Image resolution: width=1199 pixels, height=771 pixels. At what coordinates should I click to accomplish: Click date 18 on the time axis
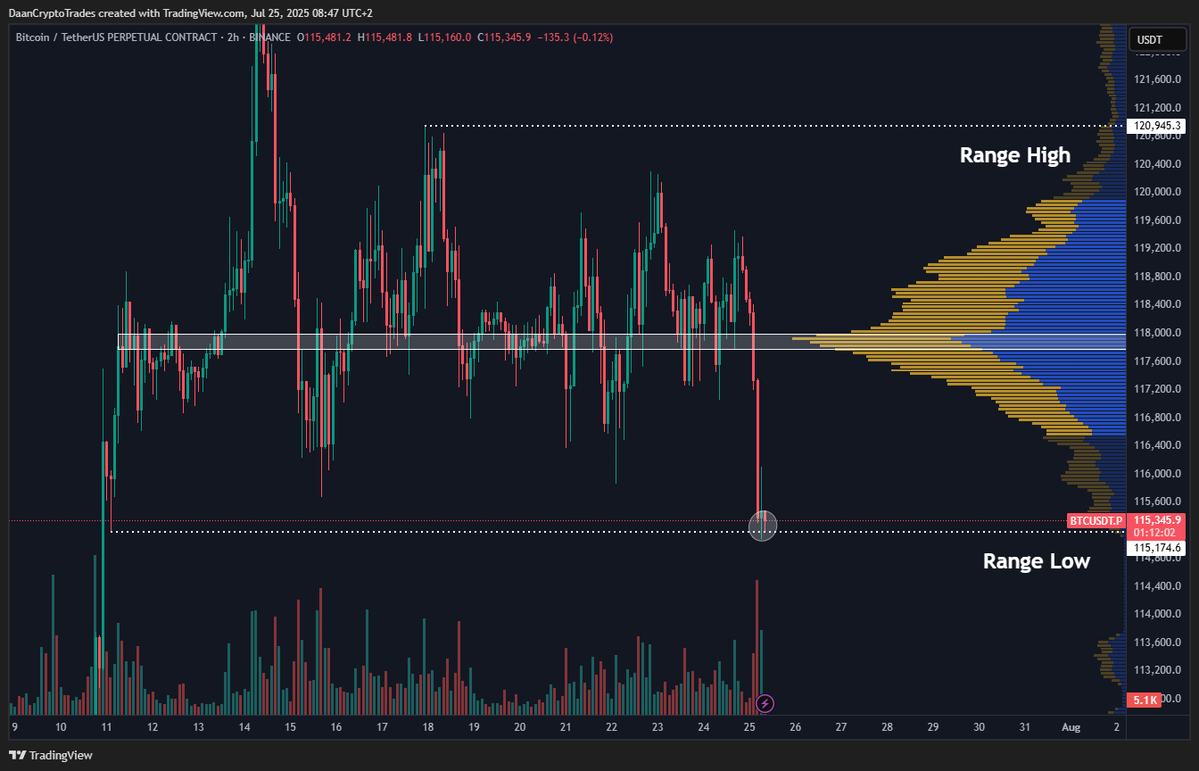428,727
